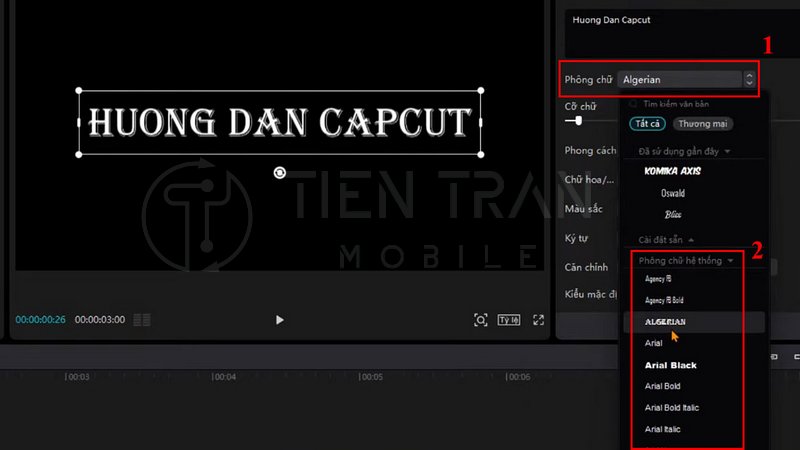Screen dimensions: 800x450
Task: Choose the Arial font
Action: 653,343
